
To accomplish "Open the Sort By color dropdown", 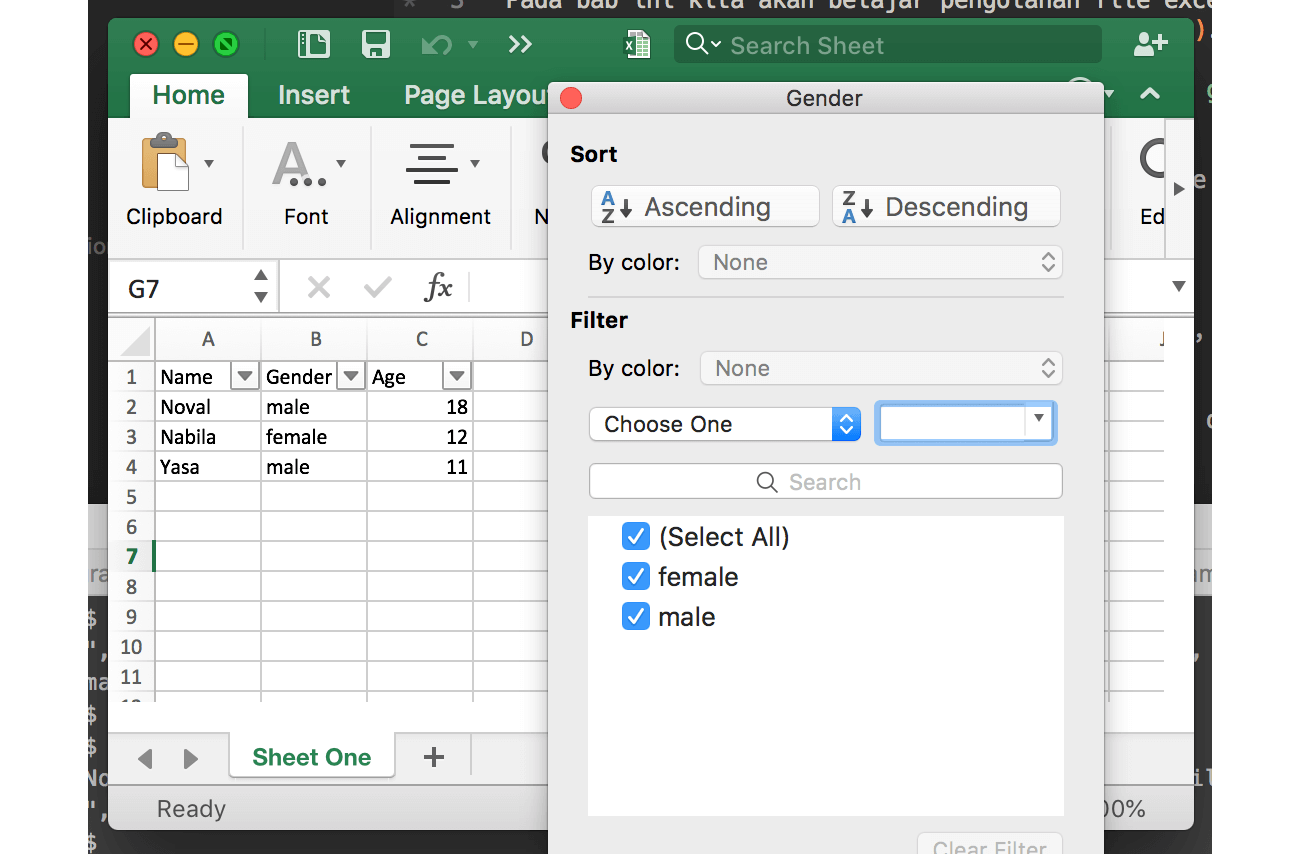I will 880,262.
